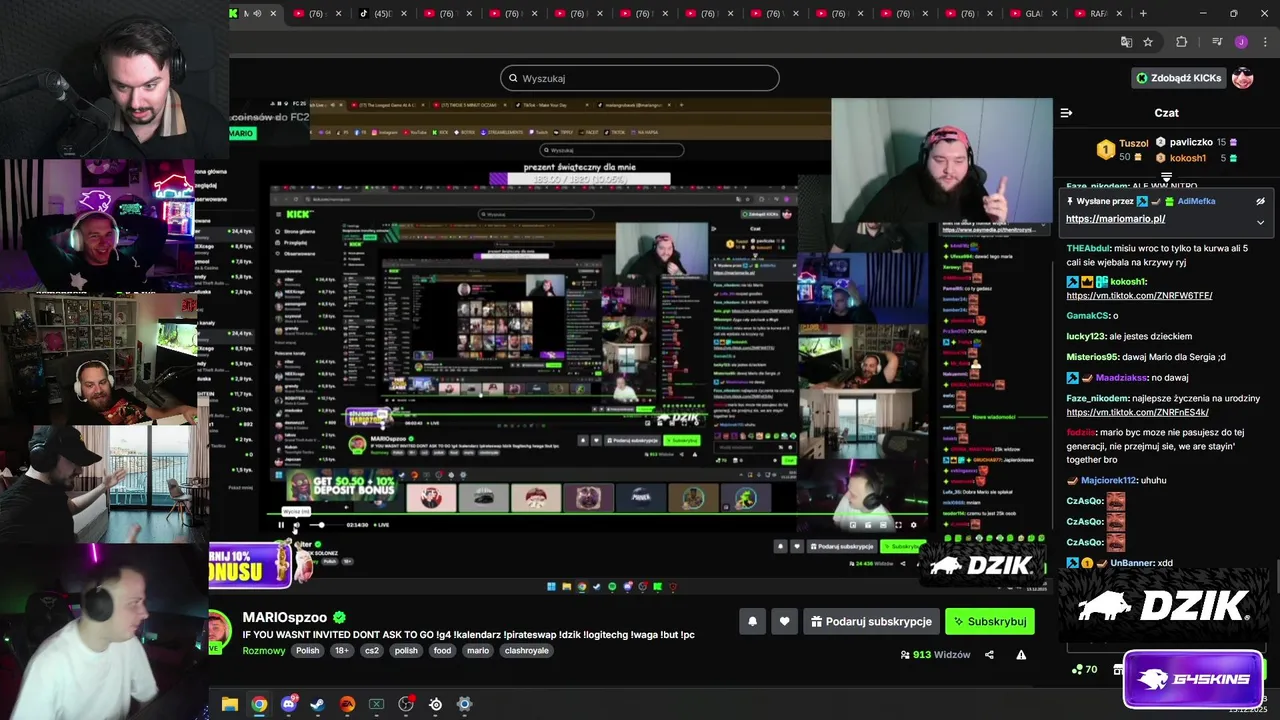This screenshot has width=1280, height=720.
Task: Select the Polish language tag
Action: pyautogui.click(x=307, y=650)
